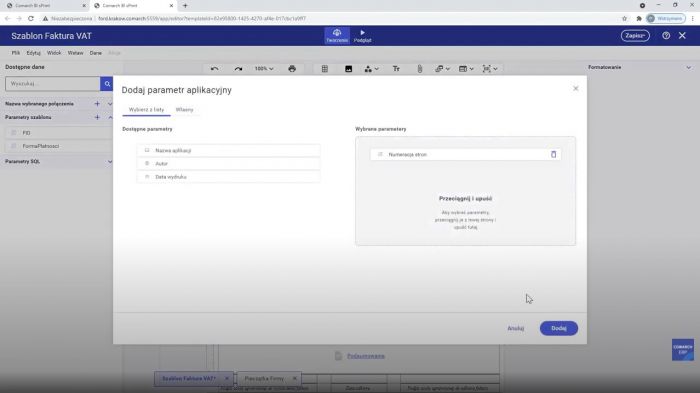Insert an image using the picture icon
Image resolution: width=700 pixels, height=393 pixels.
coord(348,69)
